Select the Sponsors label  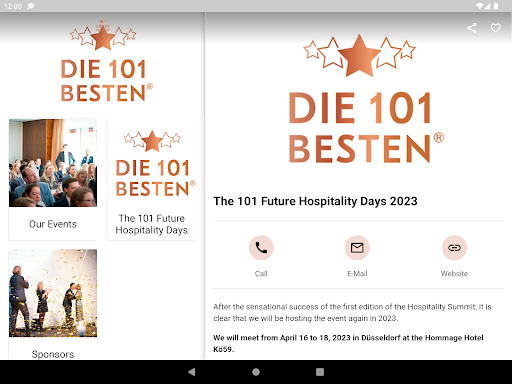tap(53, 354)
